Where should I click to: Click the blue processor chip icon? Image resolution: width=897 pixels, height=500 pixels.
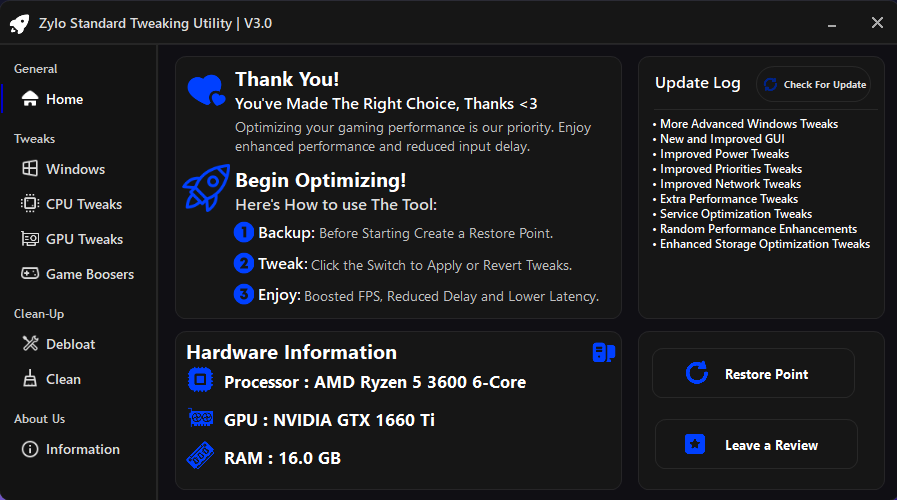click(200, 380)
